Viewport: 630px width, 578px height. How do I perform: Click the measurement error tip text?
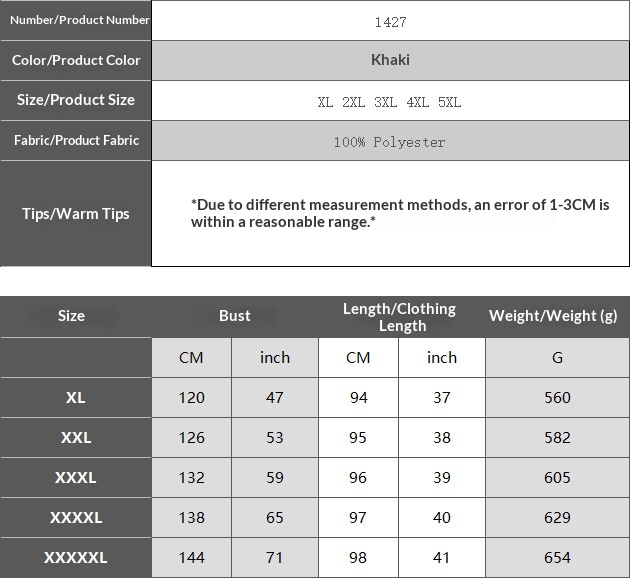click(399, 213)
